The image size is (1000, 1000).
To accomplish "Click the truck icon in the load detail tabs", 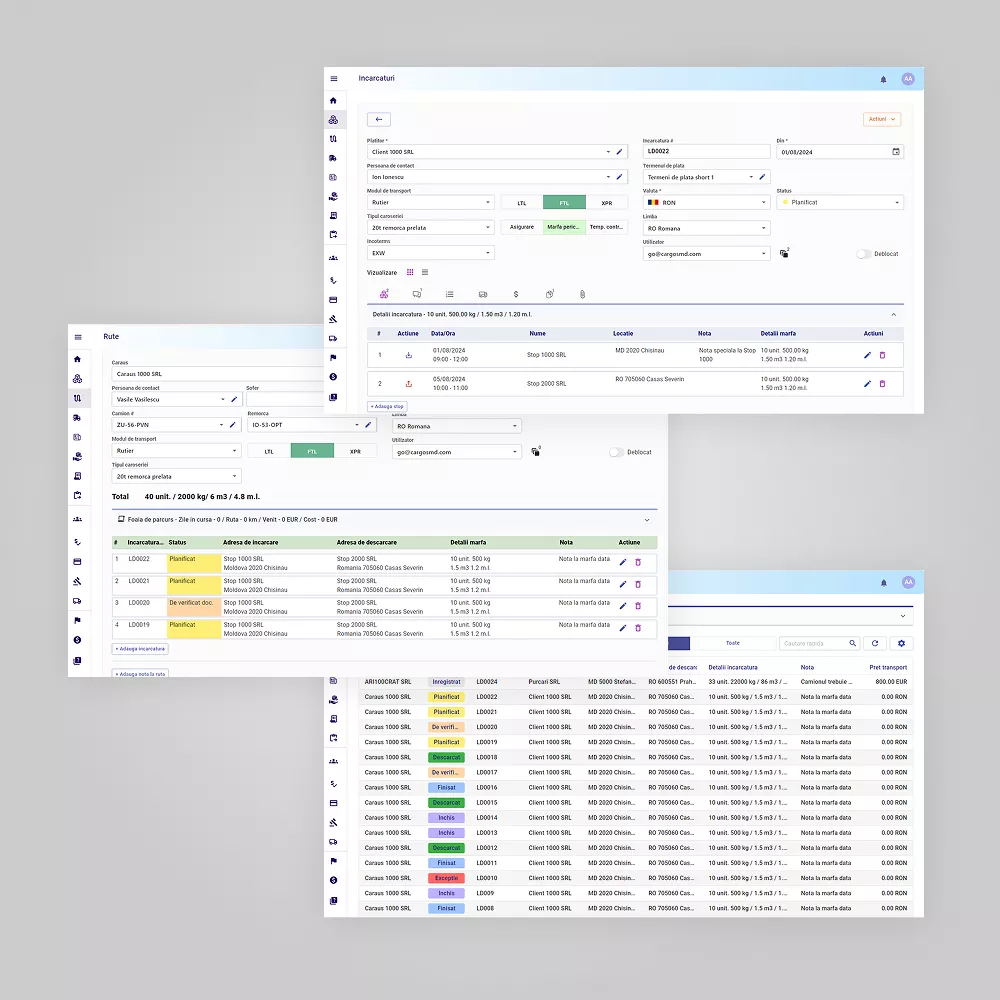I will 481,294.
